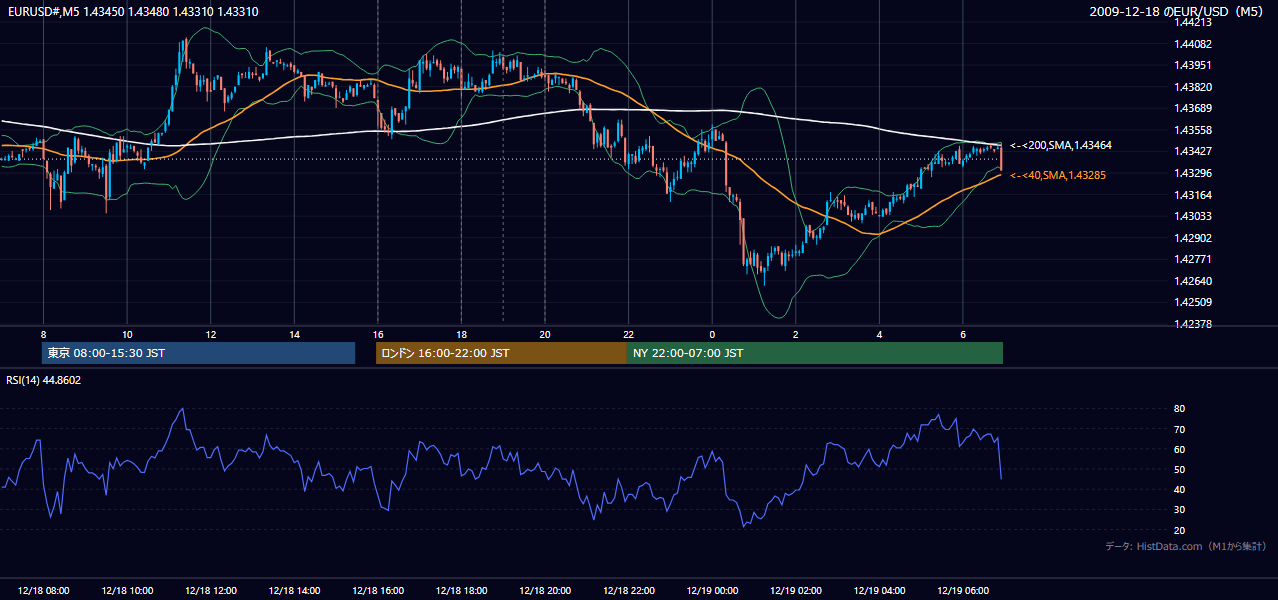1278x600 pixels.
Task: Click price axis label 1.42509
Action: click(1193, 302)
